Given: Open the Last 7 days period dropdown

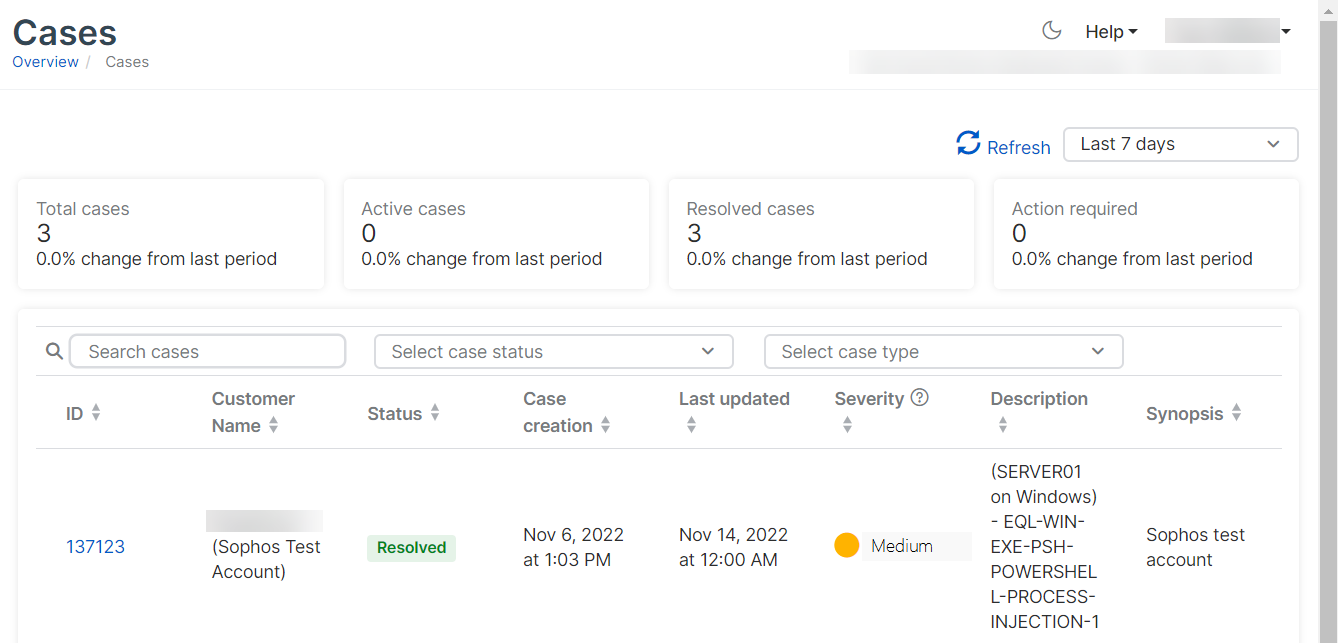Looking at the screenshot, I should [1180, 144].
